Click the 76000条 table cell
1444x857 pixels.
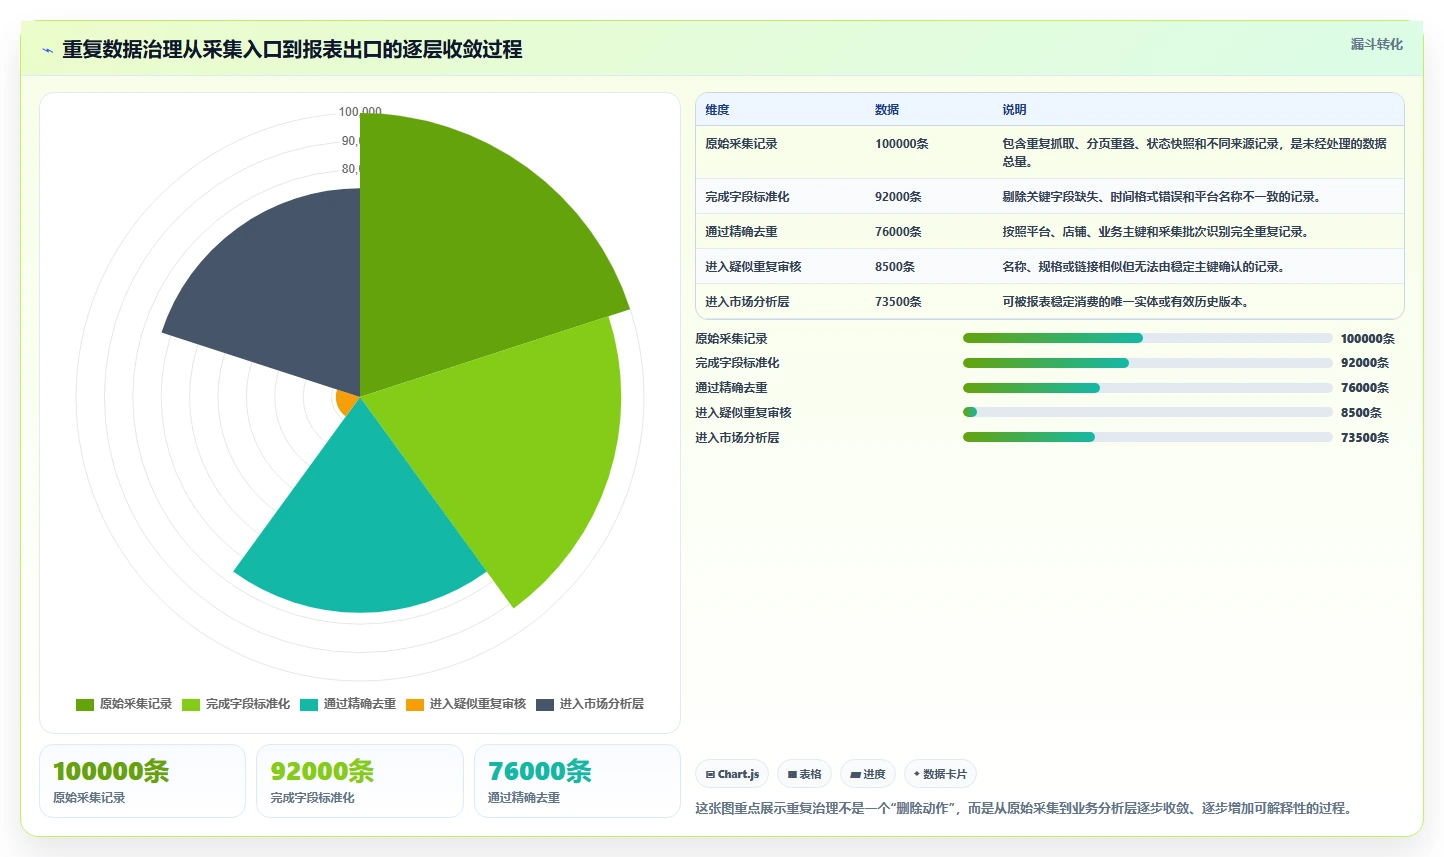coord(898,232)
